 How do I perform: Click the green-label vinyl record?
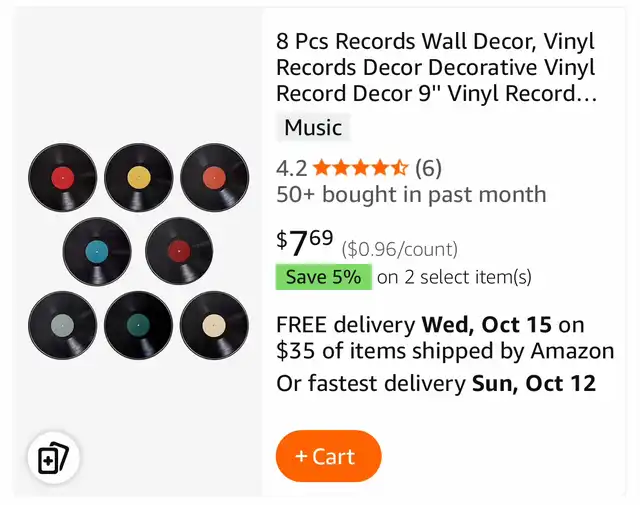coord(139,325)
